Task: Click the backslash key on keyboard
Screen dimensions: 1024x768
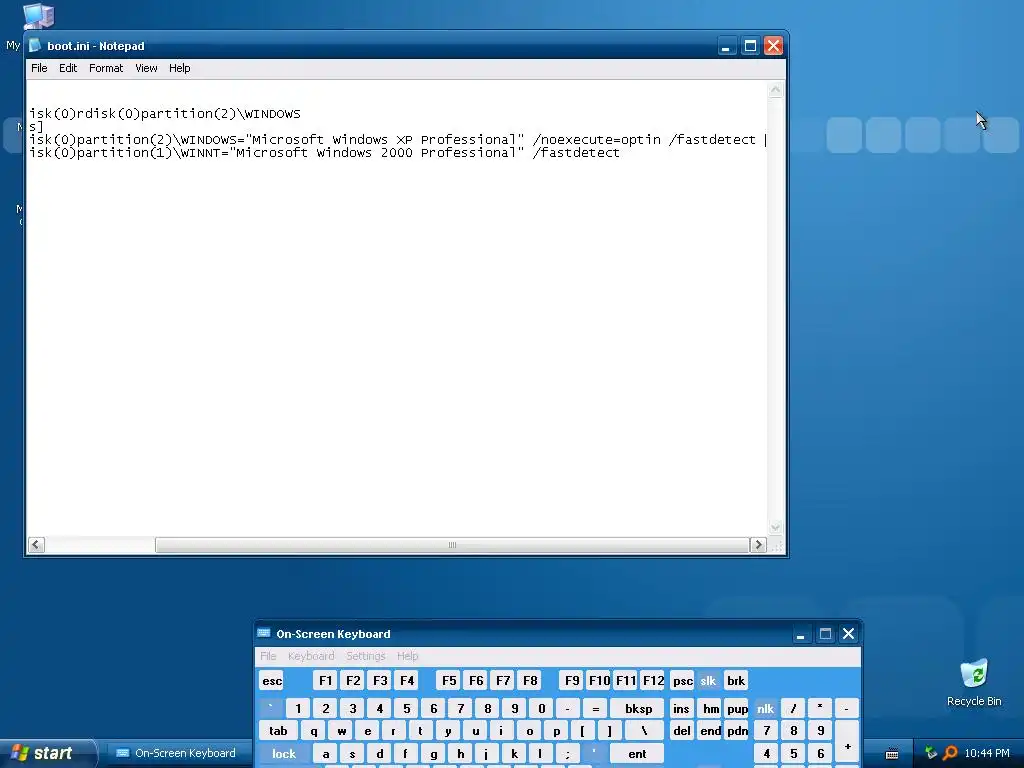Action: (x=643, y=731)
